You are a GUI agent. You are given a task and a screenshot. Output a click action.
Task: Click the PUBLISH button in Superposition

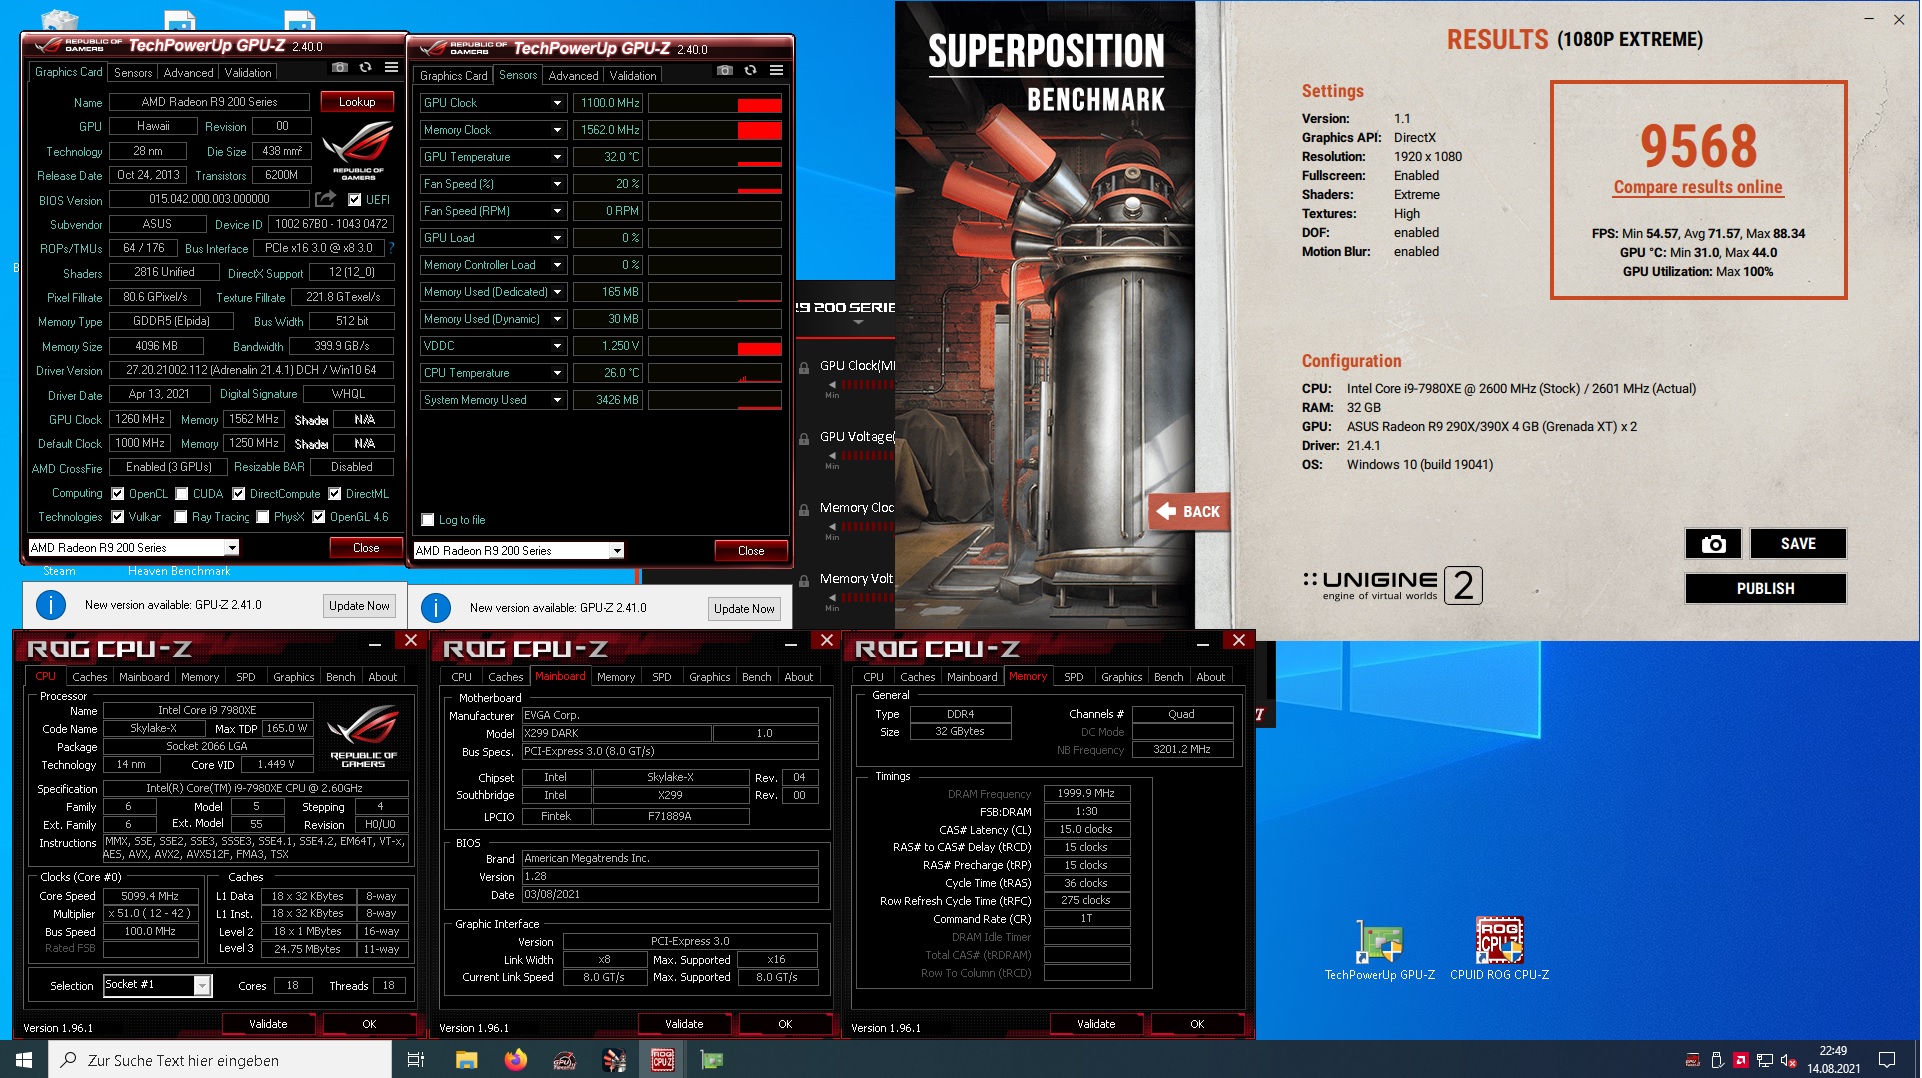coord(1764,588)
